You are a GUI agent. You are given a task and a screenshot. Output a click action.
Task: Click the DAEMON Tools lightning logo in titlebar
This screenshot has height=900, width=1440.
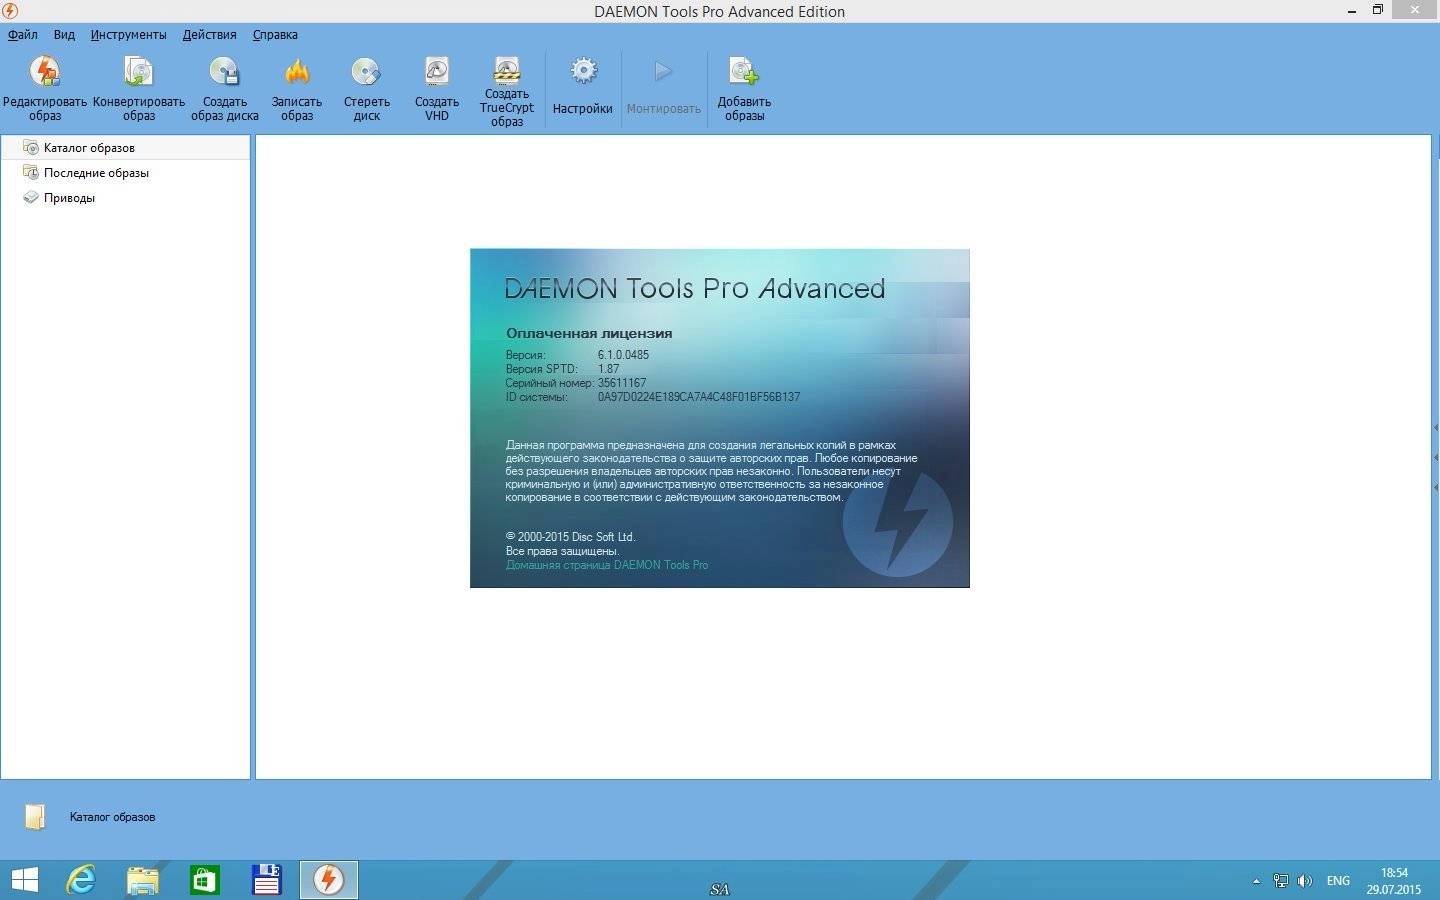(10, 11)
